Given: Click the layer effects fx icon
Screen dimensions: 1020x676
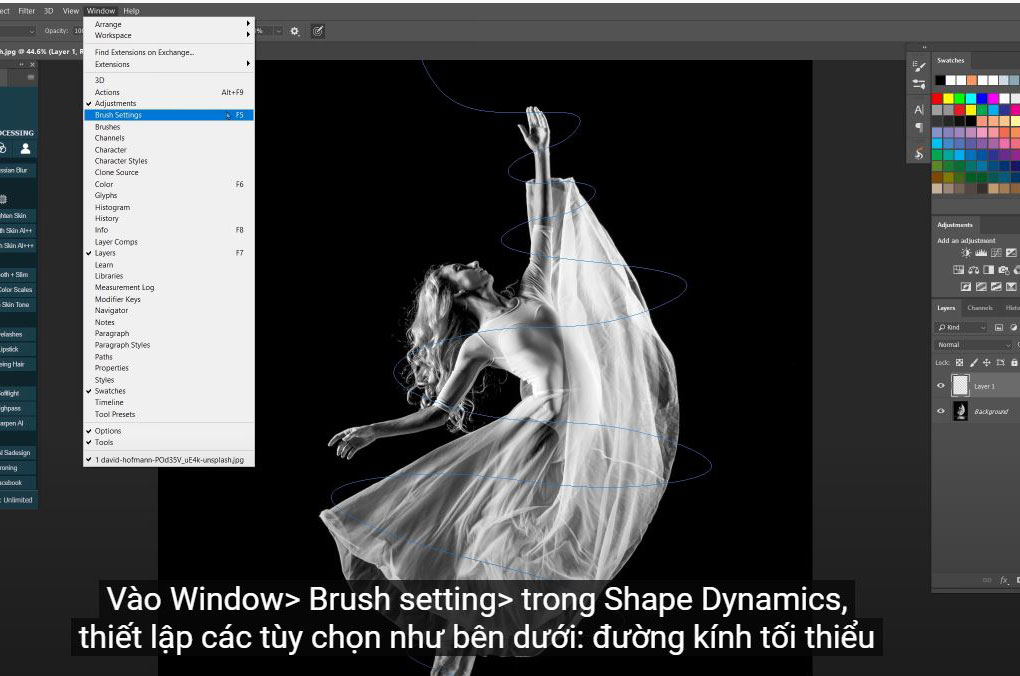Looking at the screenshot, I should click(1001, 579).
